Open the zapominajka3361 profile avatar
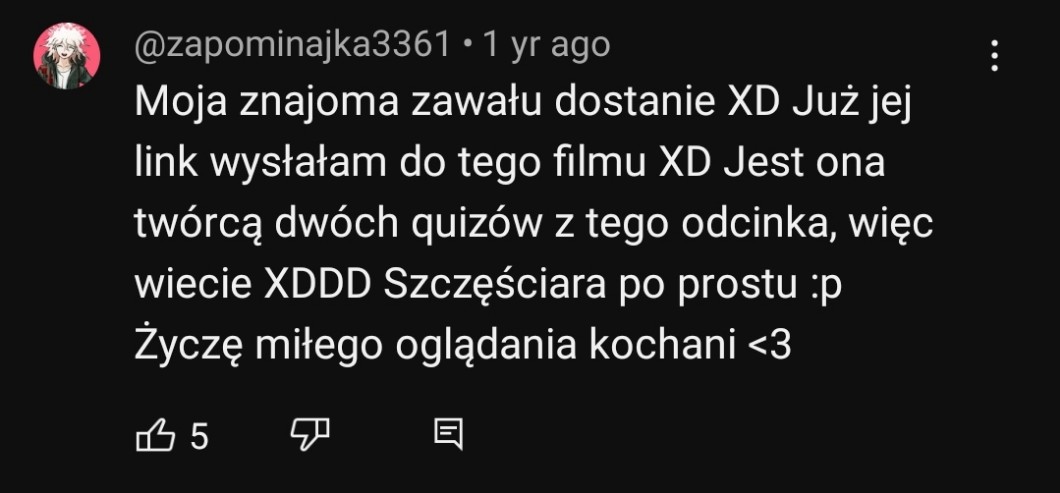This screenshot has width=1060, height=493. click(x=66, y=56)
